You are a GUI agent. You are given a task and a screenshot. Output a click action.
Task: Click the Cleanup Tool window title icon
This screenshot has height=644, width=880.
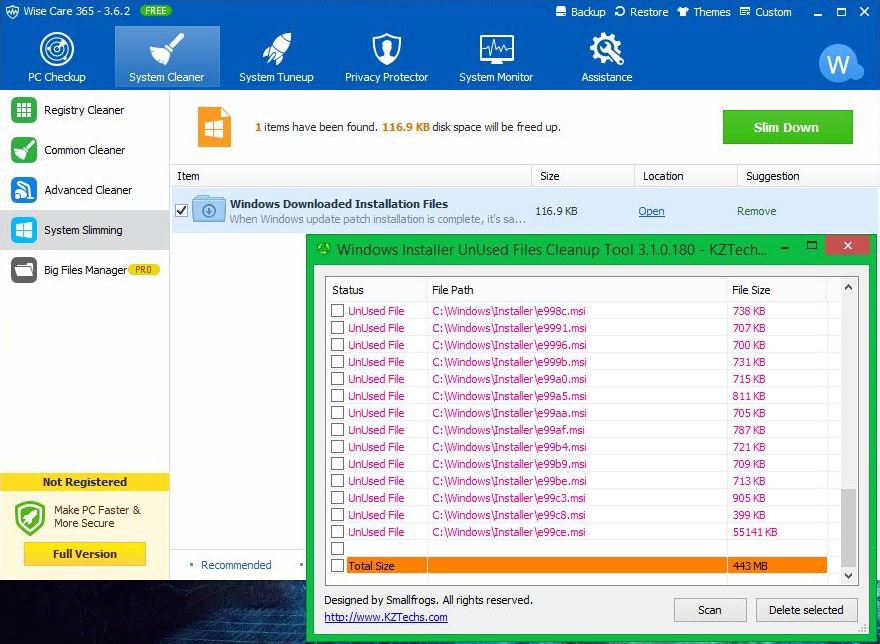click(x=324, y=249)
